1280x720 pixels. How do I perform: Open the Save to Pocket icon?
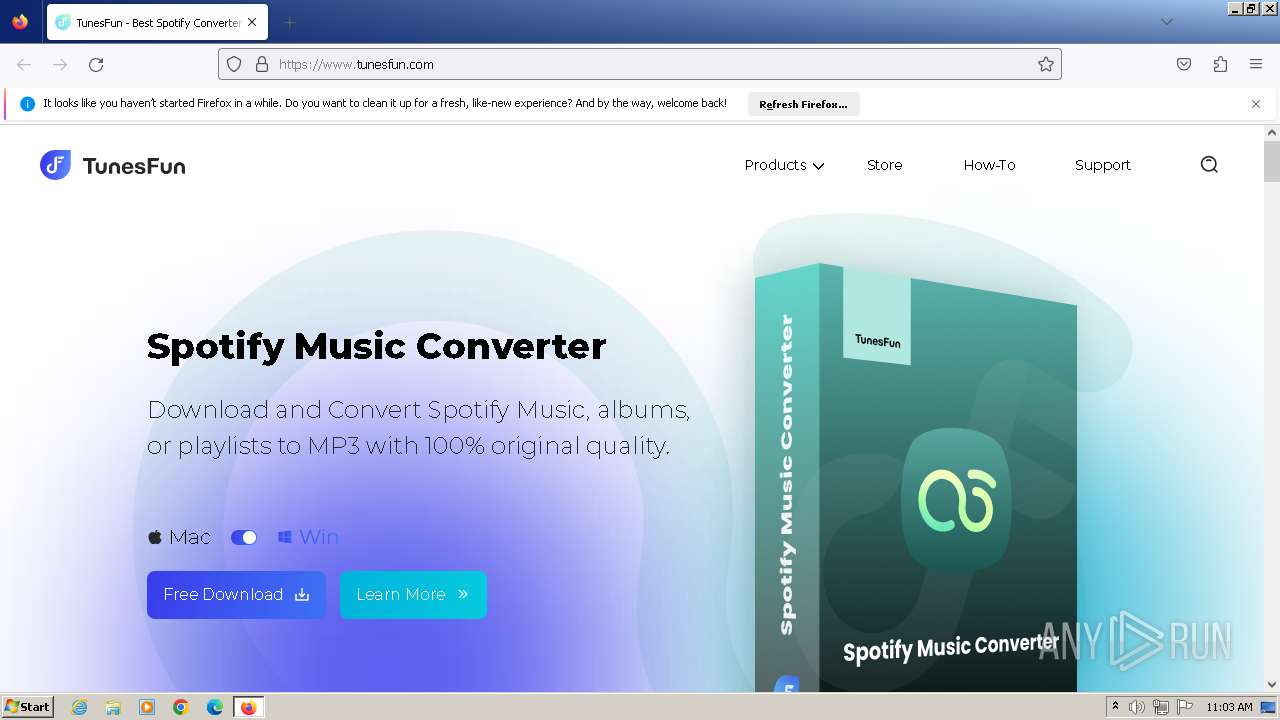click(1184, 64)
